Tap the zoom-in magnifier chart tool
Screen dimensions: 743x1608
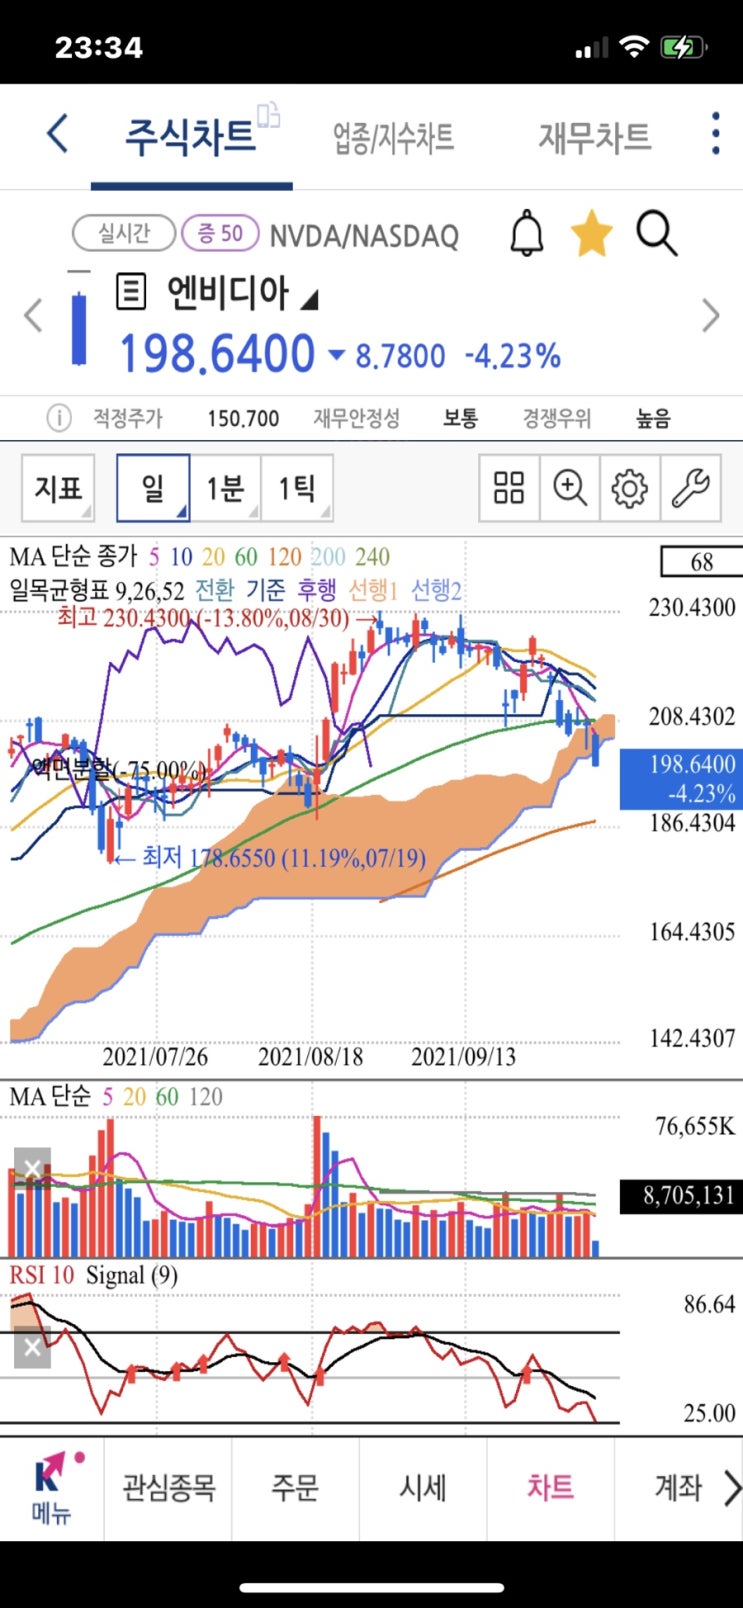coord(569,488)
